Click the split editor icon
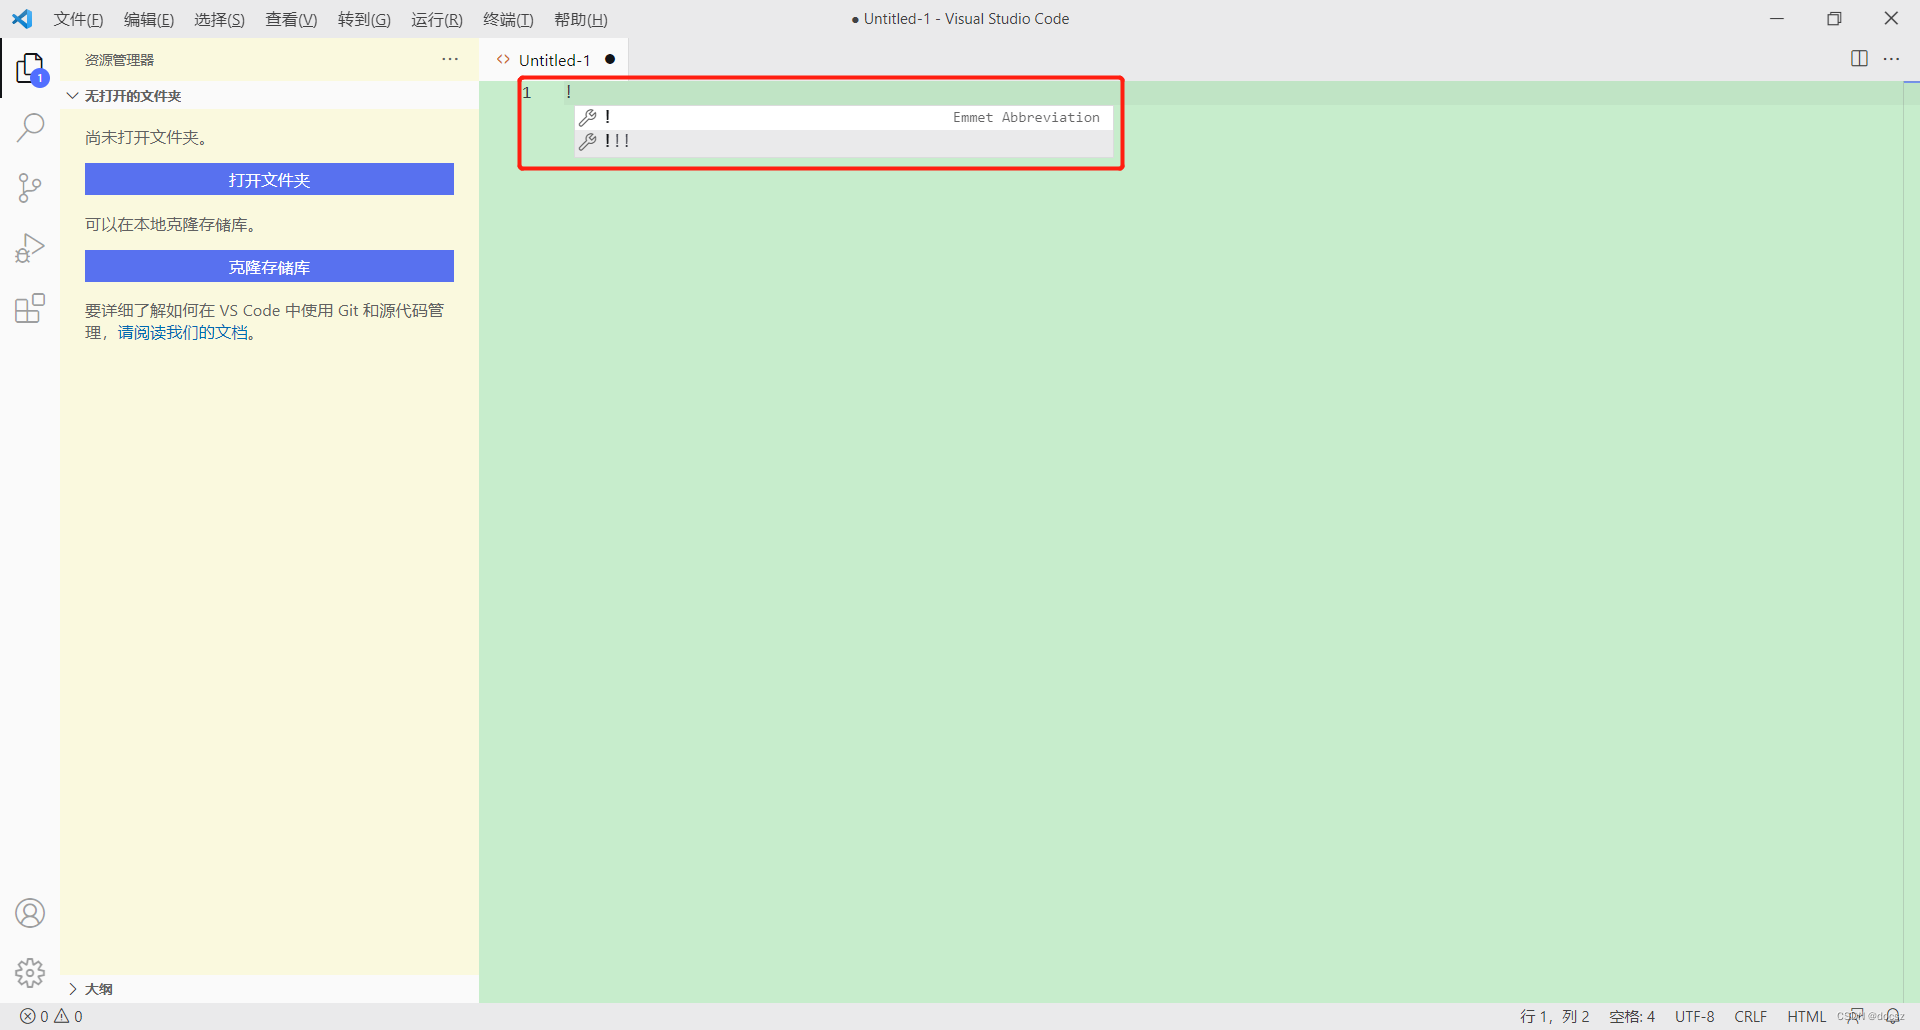The height and width of the screenshot is (1030, 1920). (x=1859, y=59)
